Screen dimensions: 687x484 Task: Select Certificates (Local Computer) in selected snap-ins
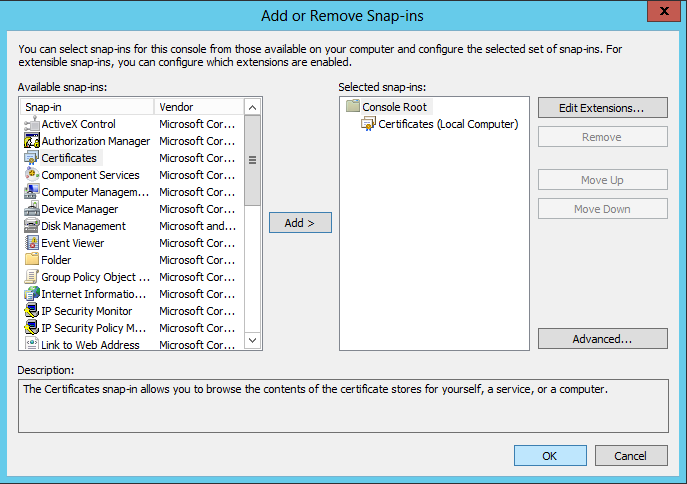coord(448,124)
